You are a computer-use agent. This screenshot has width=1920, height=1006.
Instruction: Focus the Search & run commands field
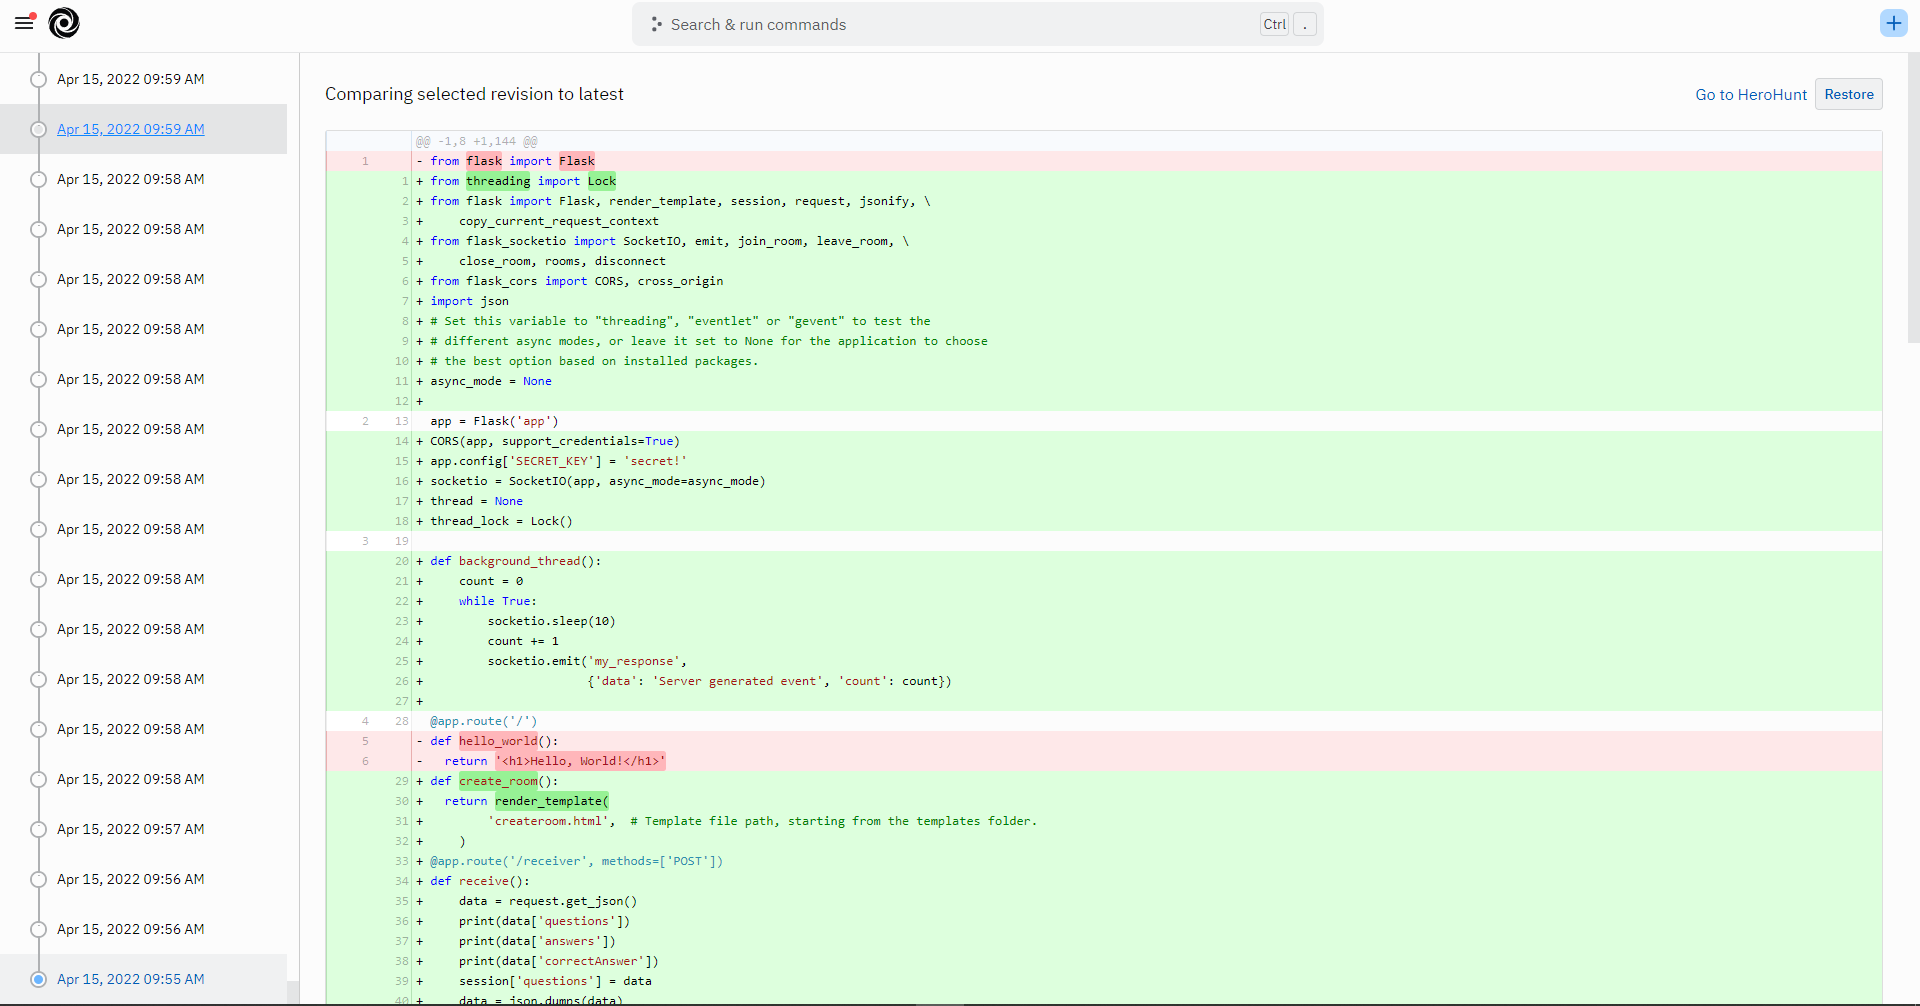click(977, 24)
